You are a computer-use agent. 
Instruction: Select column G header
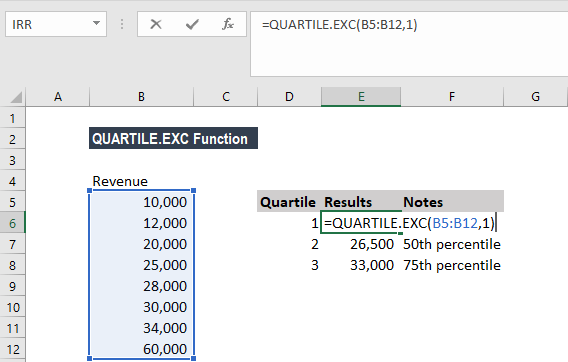point(535,97)
